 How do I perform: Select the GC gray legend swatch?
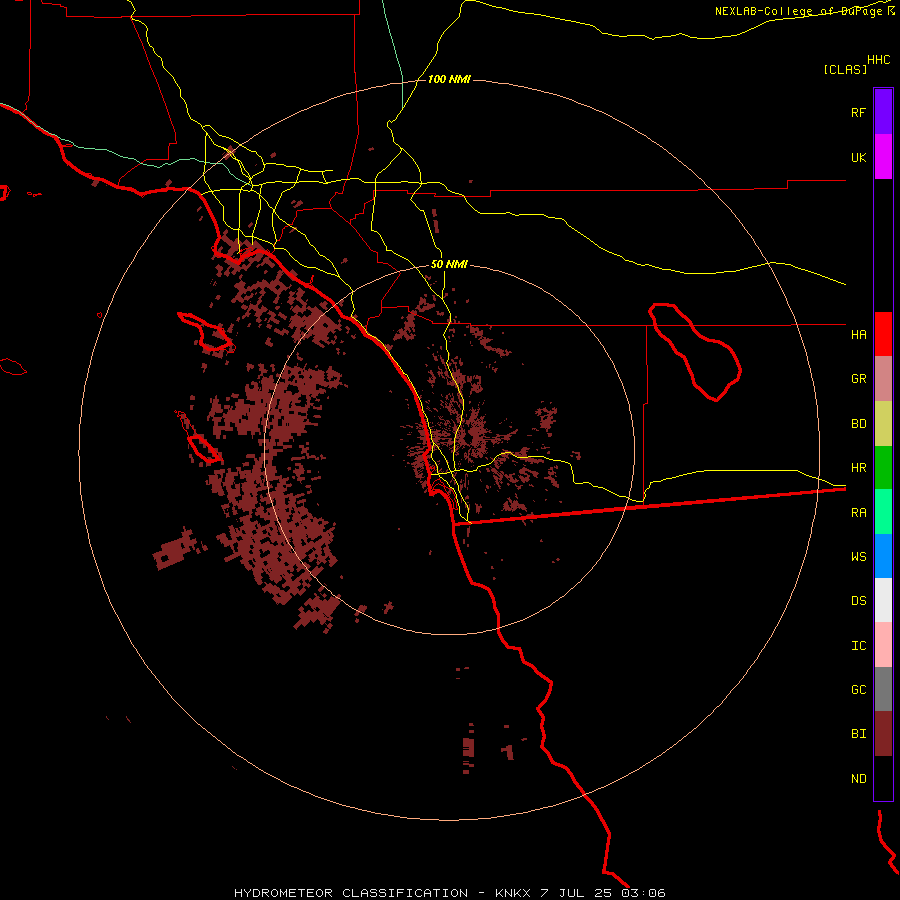pyautogui.click(x=883, y=689)
